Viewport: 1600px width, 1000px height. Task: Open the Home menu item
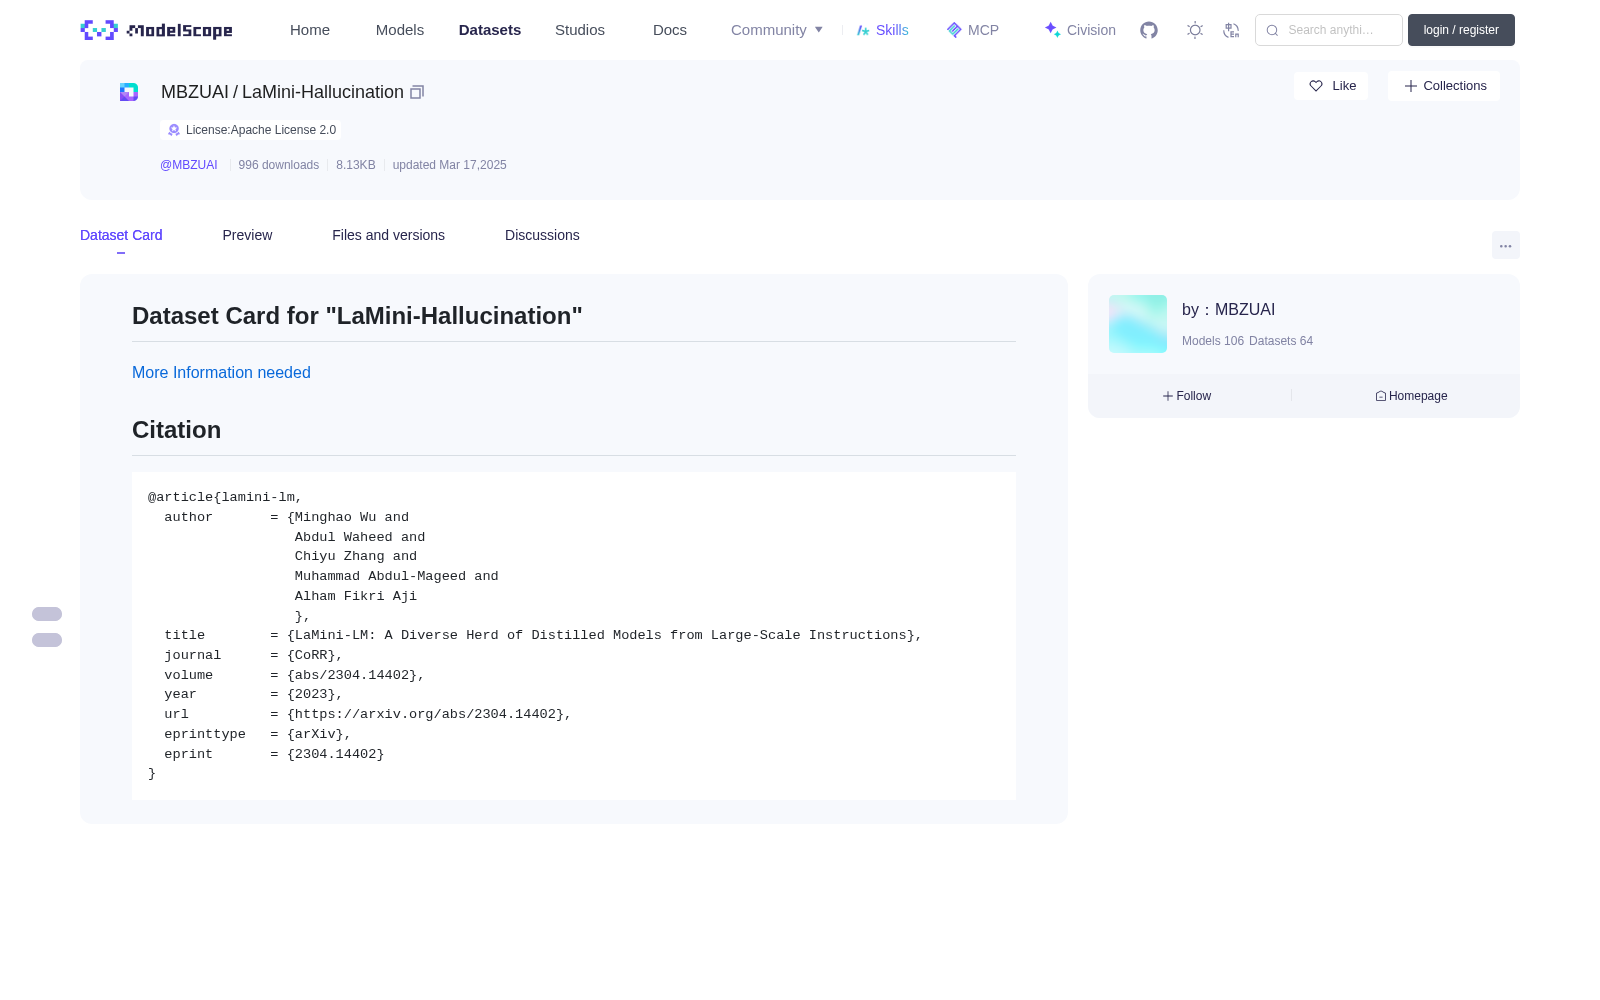(x=310, y=30)
